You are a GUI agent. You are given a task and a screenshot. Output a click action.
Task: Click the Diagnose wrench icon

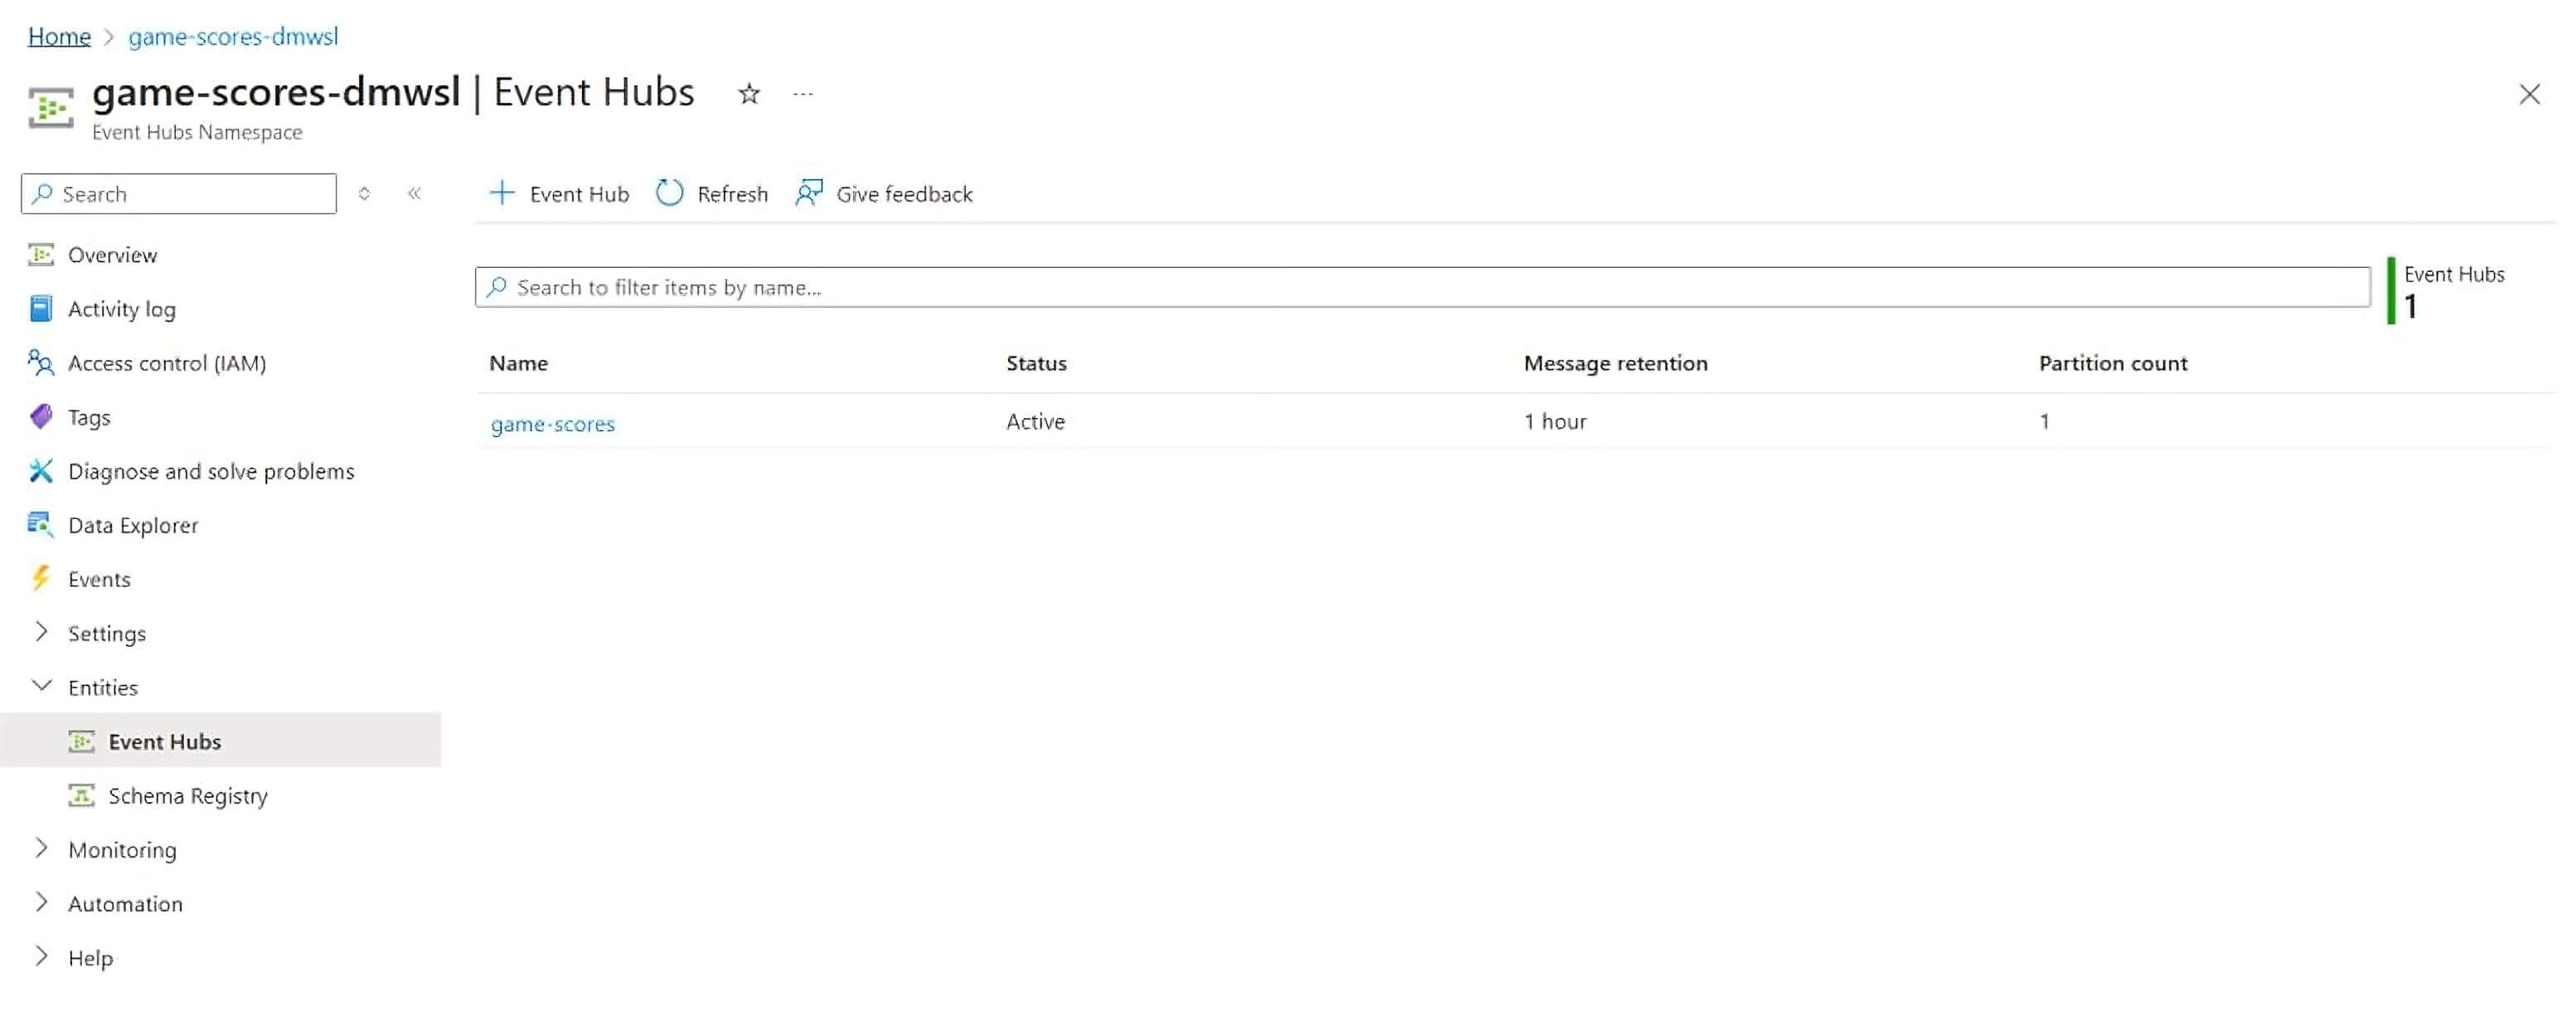[x=41, y=470]
